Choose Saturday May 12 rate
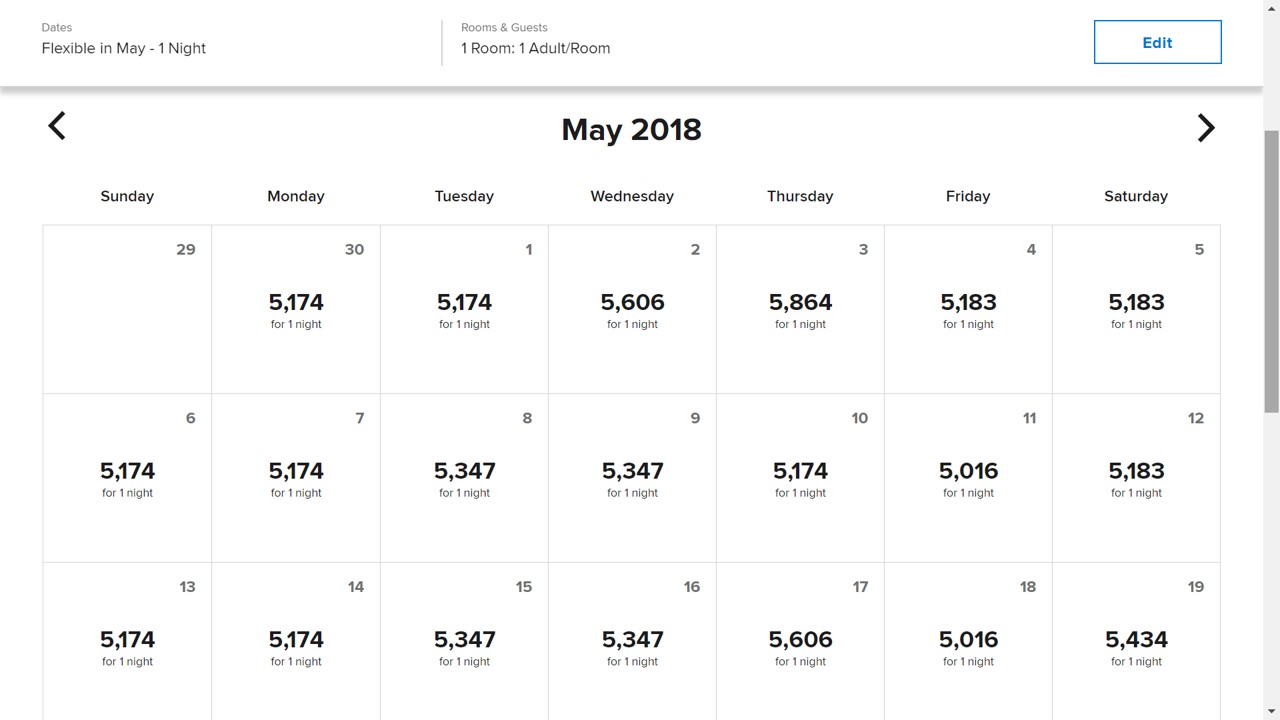The image size is (1280, 720). coord(1136,478)
